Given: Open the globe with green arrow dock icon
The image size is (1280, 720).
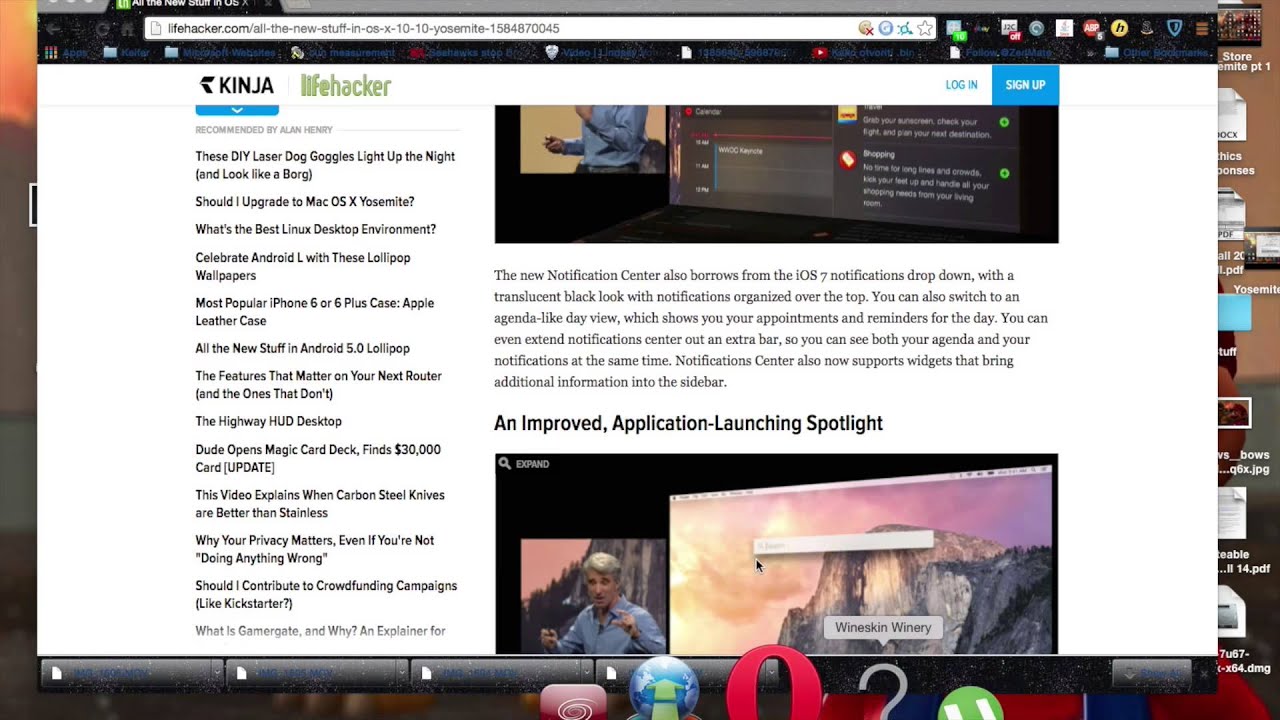Looking at the screenshot, I should pos(663,688).
